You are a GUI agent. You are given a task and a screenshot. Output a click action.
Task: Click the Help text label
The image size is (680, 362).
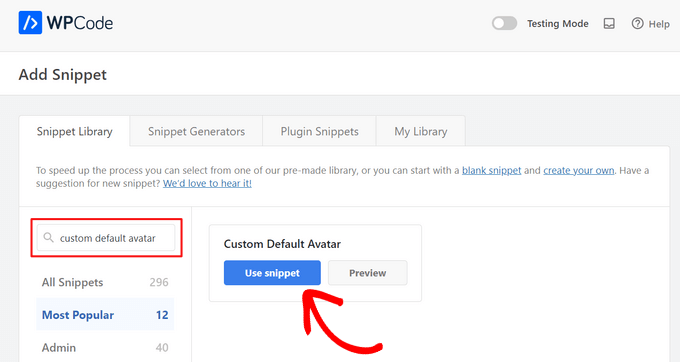(659, 24)
